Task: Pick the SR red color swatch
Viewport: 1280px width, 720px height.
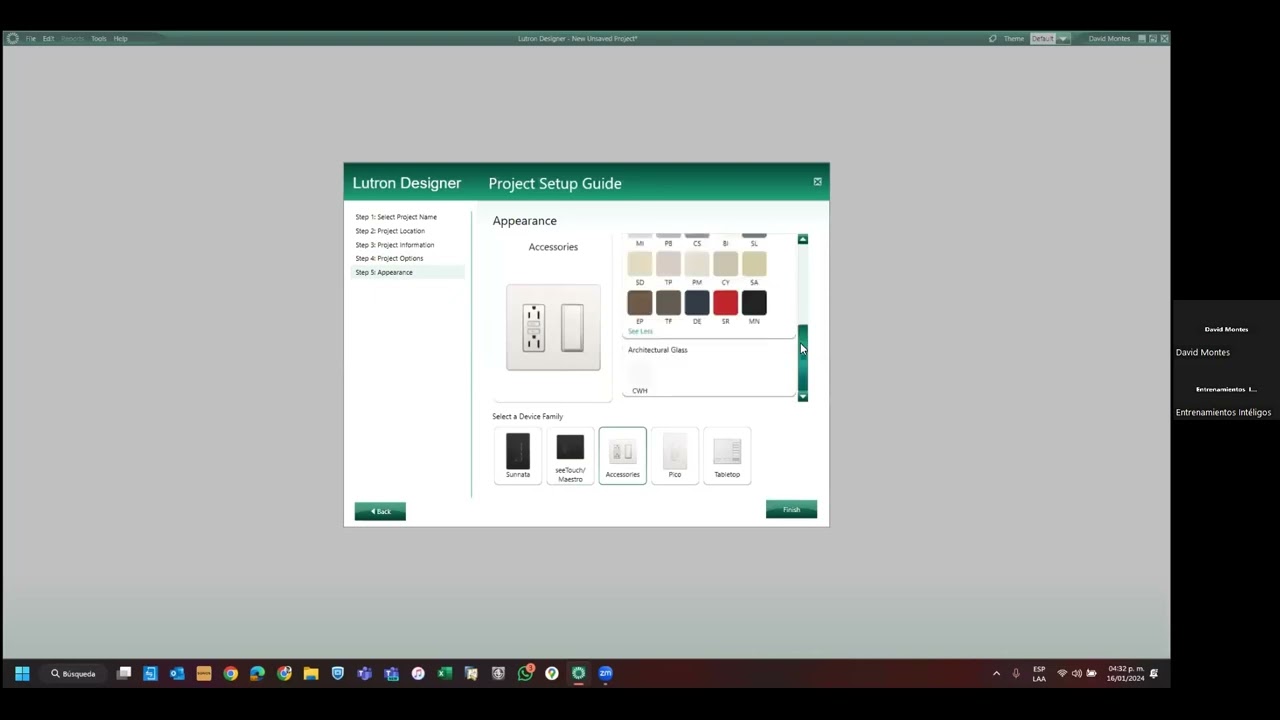Action: (x=725, y=302)
